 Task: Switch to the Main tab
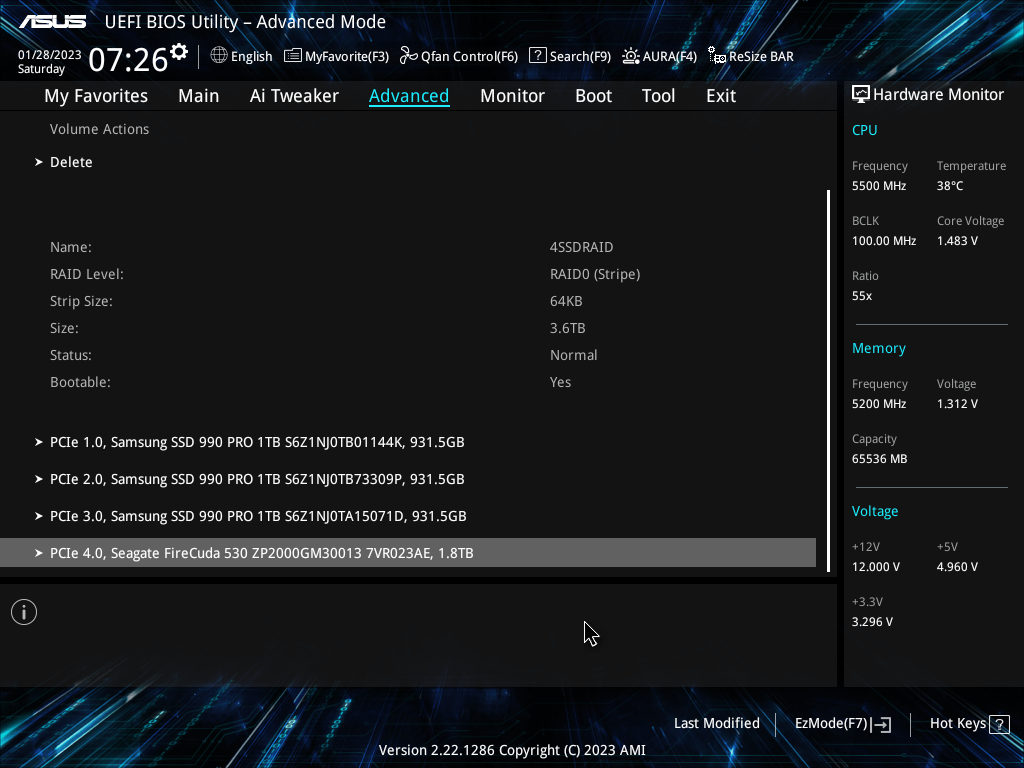[199, 96]
